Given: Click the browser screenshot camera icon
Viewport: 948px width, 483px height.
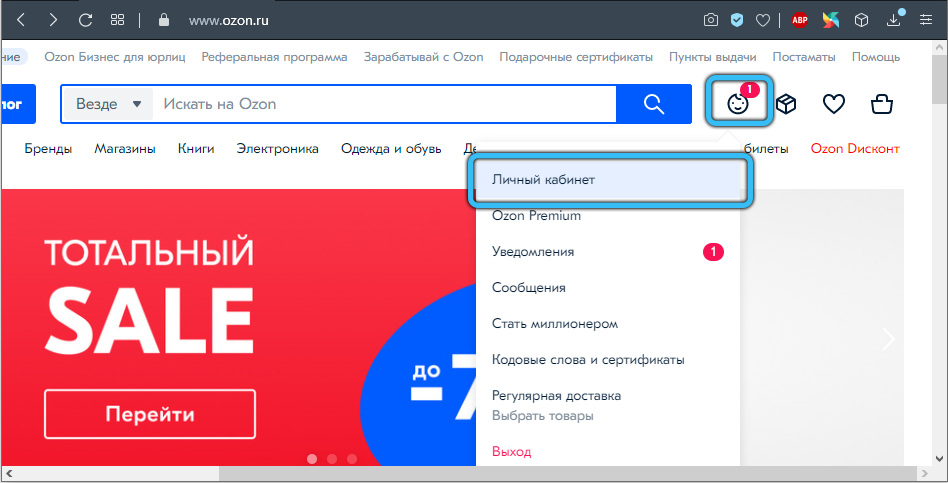Looking at the screenshot, I should point(710,20).
